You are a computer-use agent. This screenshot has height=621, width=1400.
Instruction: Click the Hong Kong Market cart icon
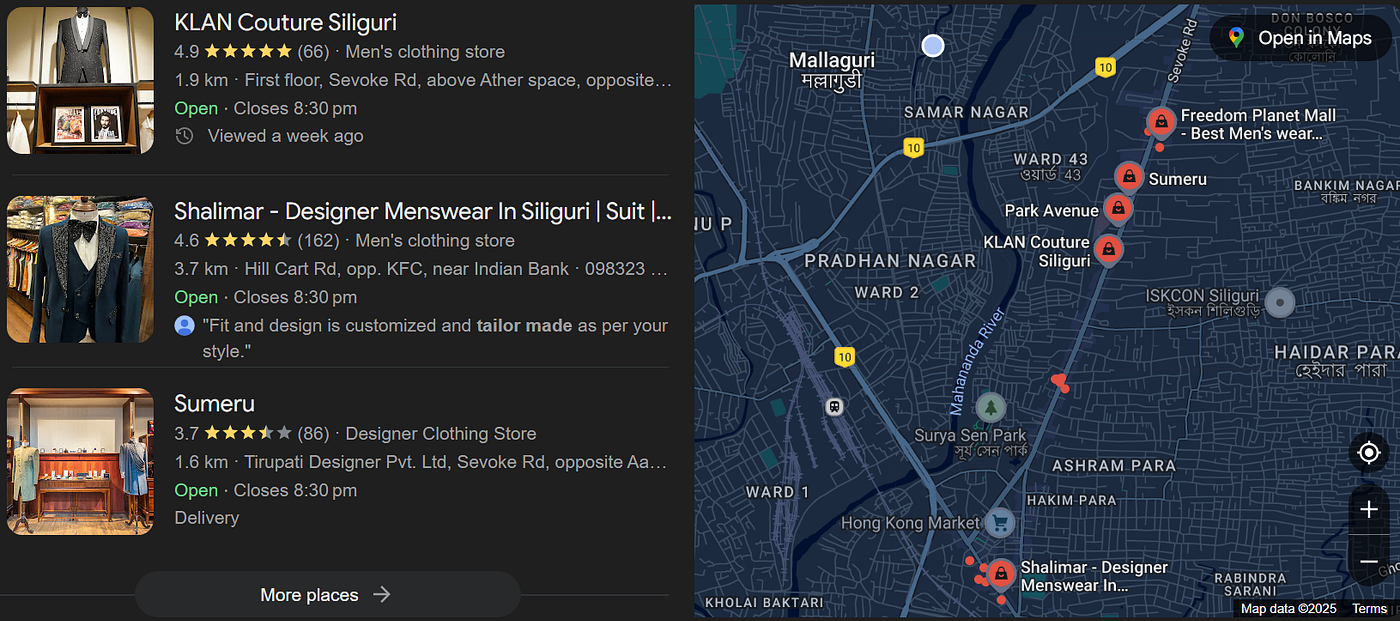coord(999,522)
